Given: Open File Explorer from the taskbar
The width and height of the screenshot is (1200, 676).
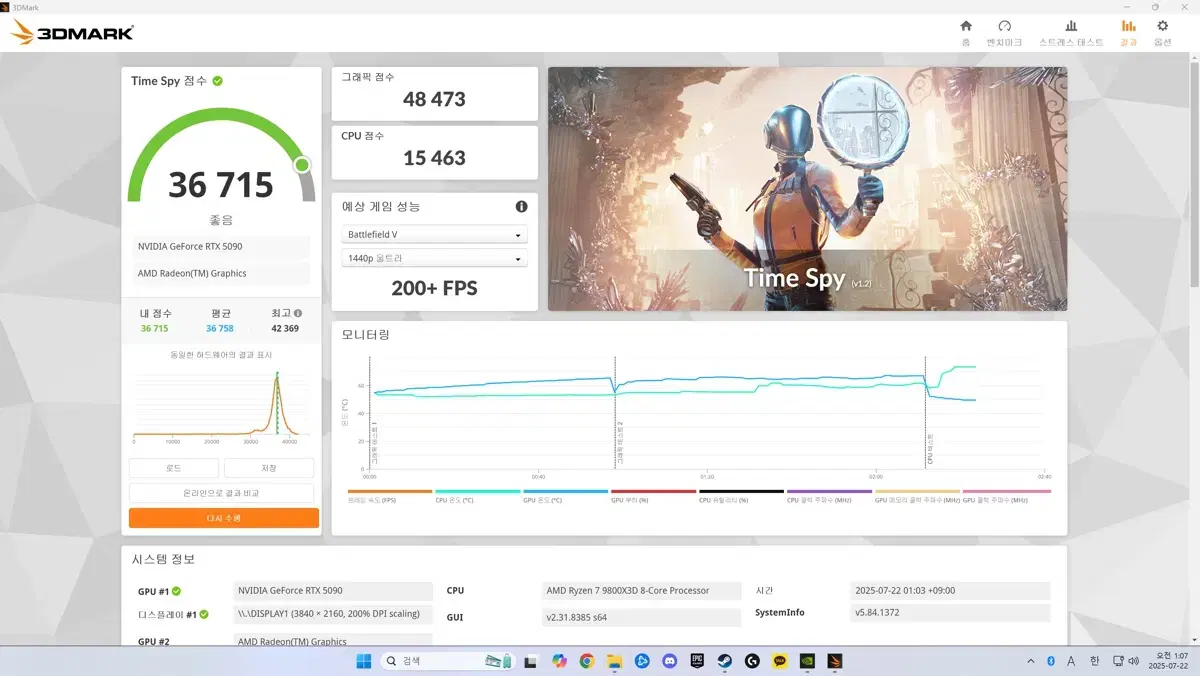Looking at the screenshot, I should (x=614, y=661).
